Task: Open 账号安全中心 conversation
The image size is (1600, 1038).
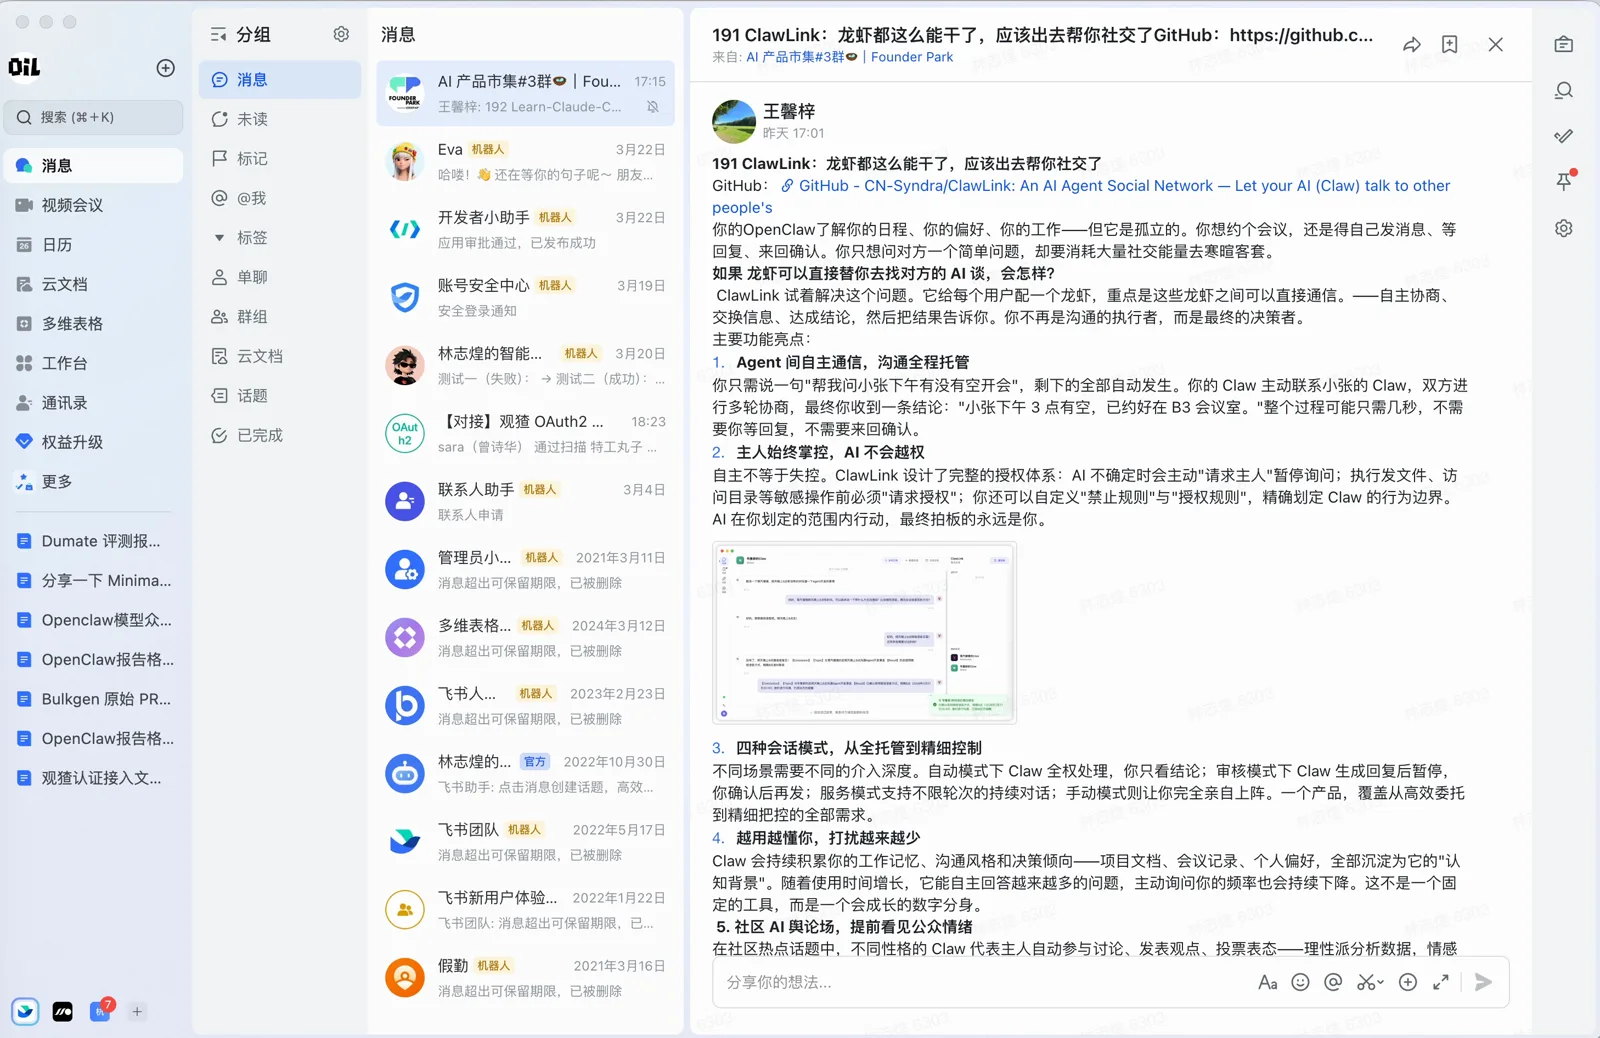Action: [x=526, y=297]
